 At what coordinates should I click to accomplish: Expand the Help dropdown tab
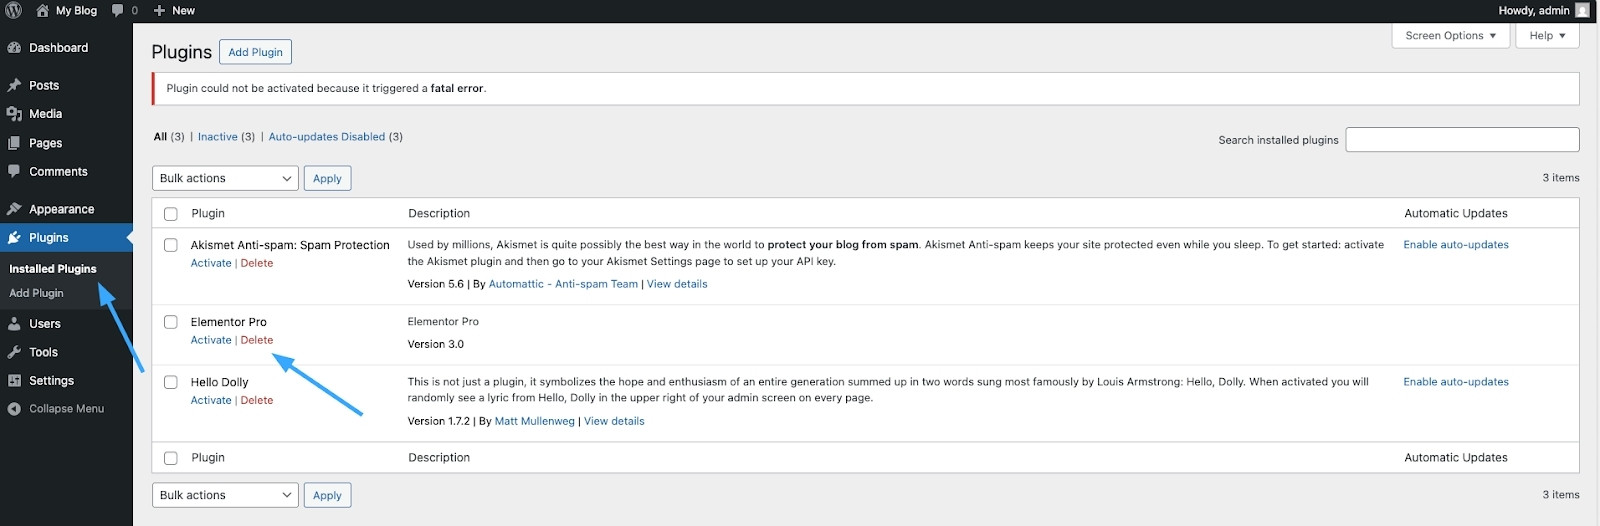1547,36
